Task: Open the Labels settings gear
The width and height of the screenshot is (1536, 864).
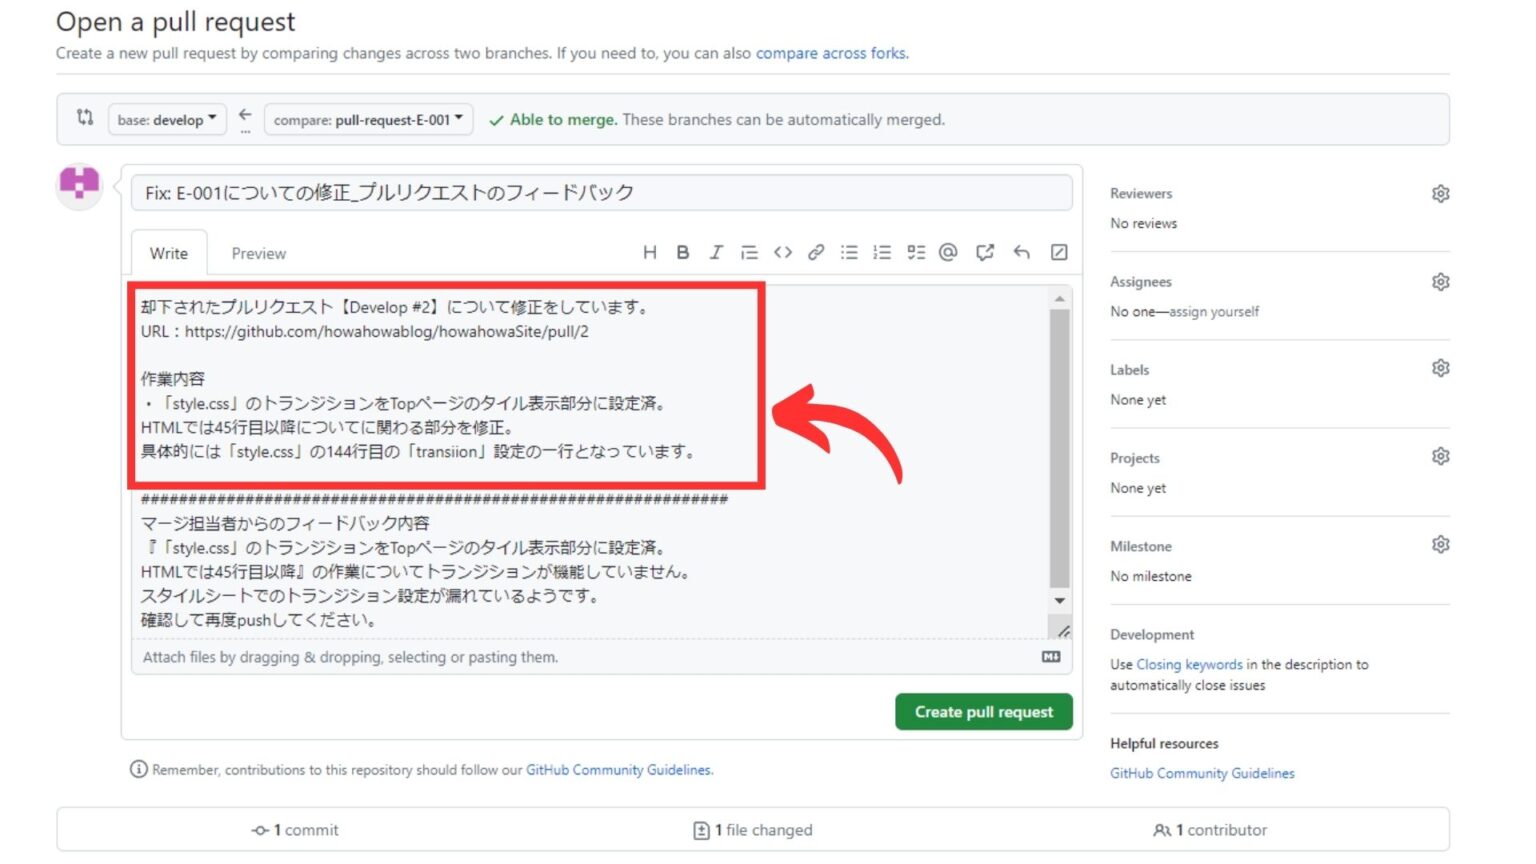Action: pos(1440,367)
